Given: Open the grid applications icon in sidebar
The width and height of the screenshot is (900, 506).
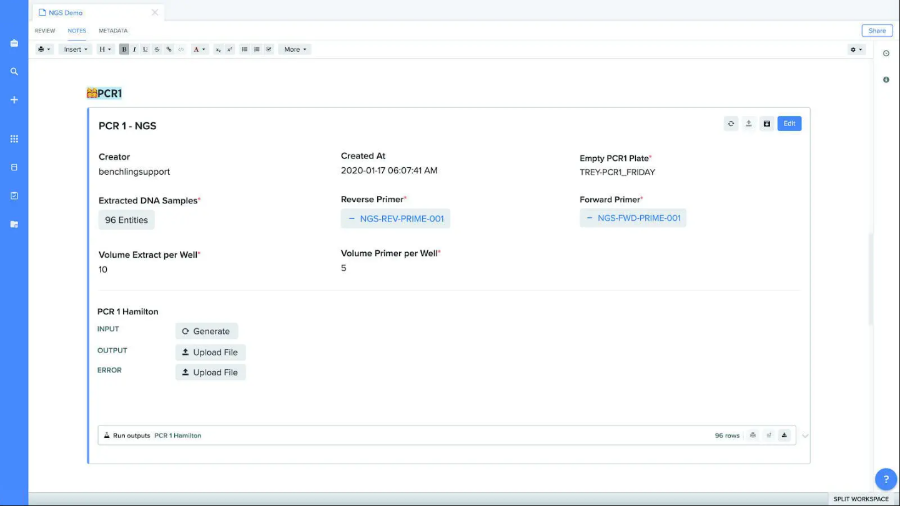Looking at the screenshot, I should tap(14, 139).
